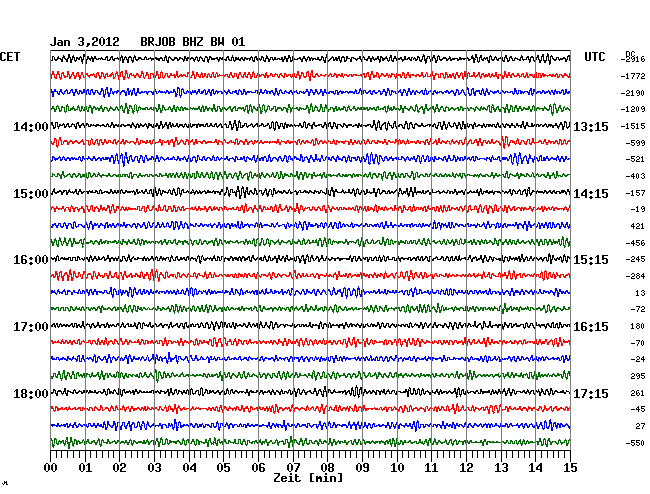Click minute tick label "00"
Screen dimensions: 650x494
pyautogui.click(x=51, y=467)
